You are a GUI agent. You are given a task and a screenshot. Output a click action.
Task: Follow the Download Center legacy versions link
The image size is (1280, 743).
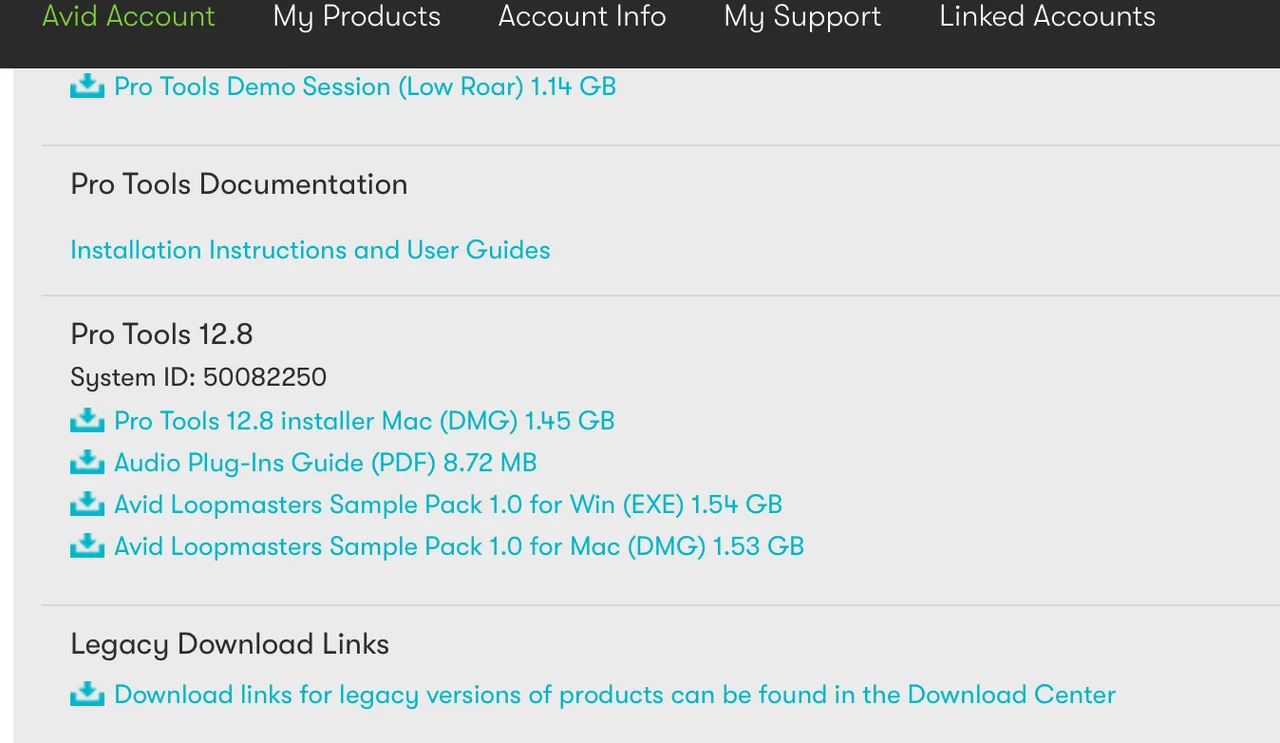(x=615, y=695)
